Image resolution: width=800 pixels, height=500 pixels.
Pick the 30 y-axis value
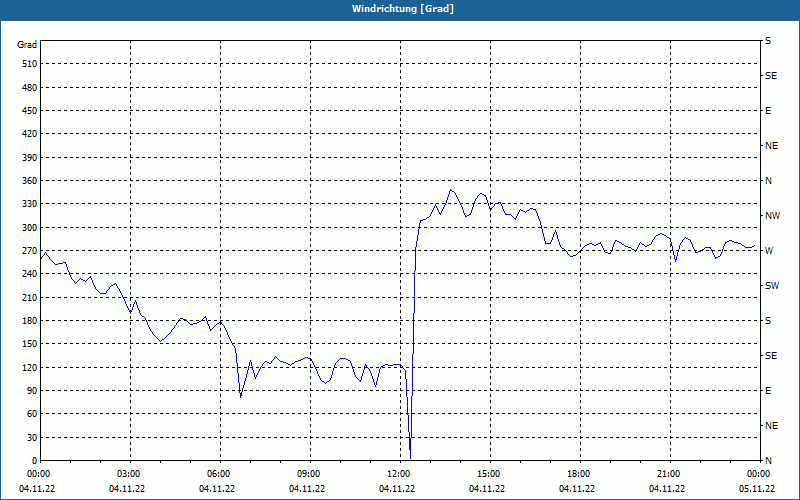tap(32, 437)
